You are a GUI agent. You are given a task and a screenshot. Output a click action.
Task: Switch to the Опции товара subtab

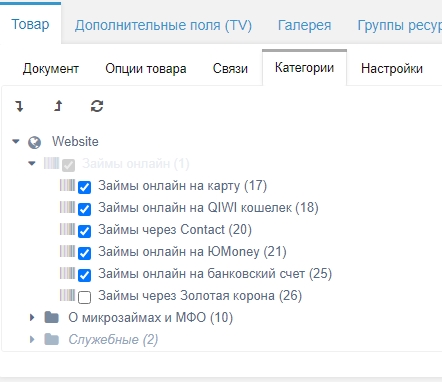(x=146, y=69)
